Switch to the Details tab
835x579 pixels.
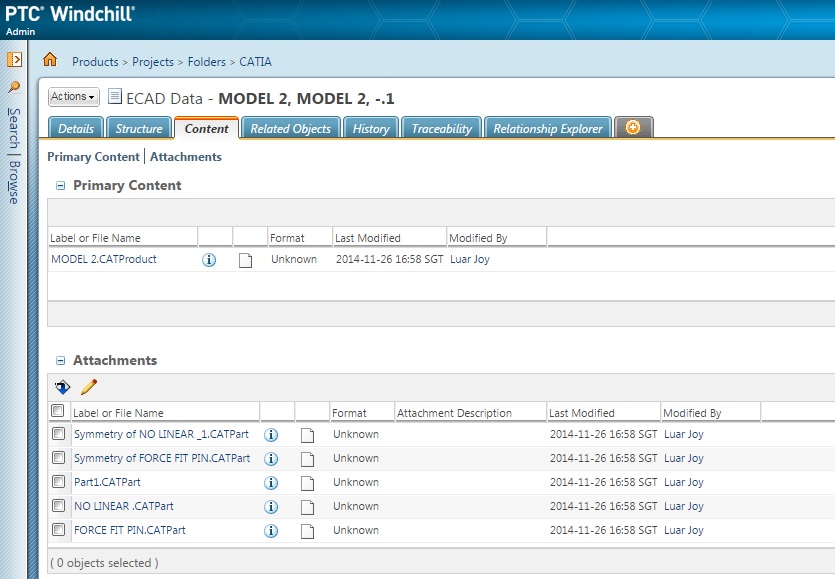[x=76, y=128]
